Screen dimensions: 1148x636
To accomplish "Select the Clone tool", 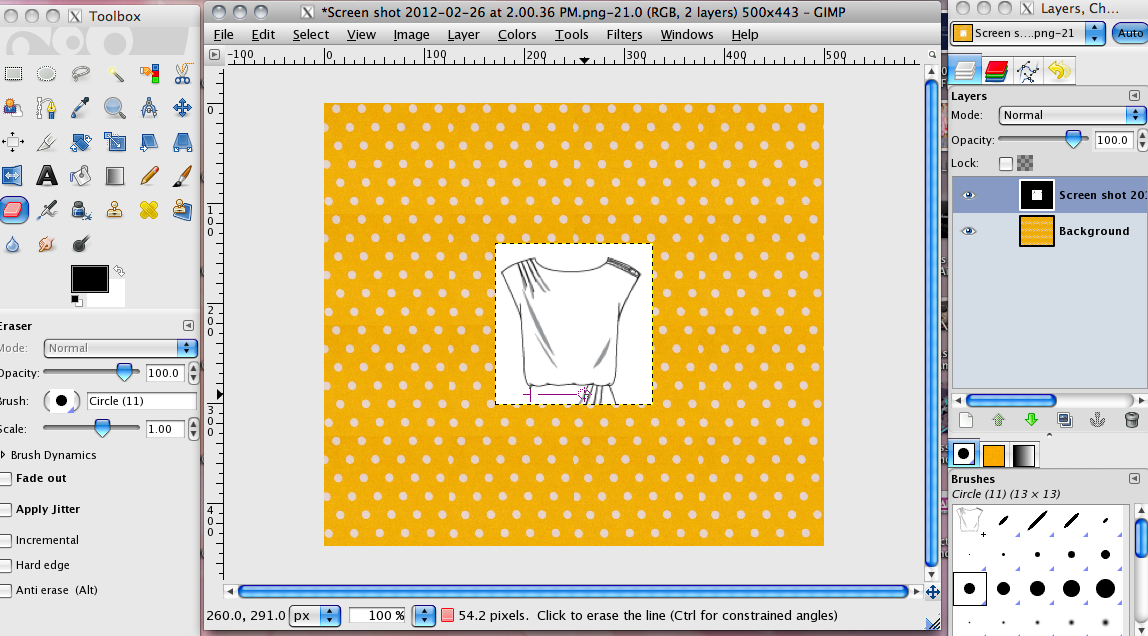I will tap(114, 210).
